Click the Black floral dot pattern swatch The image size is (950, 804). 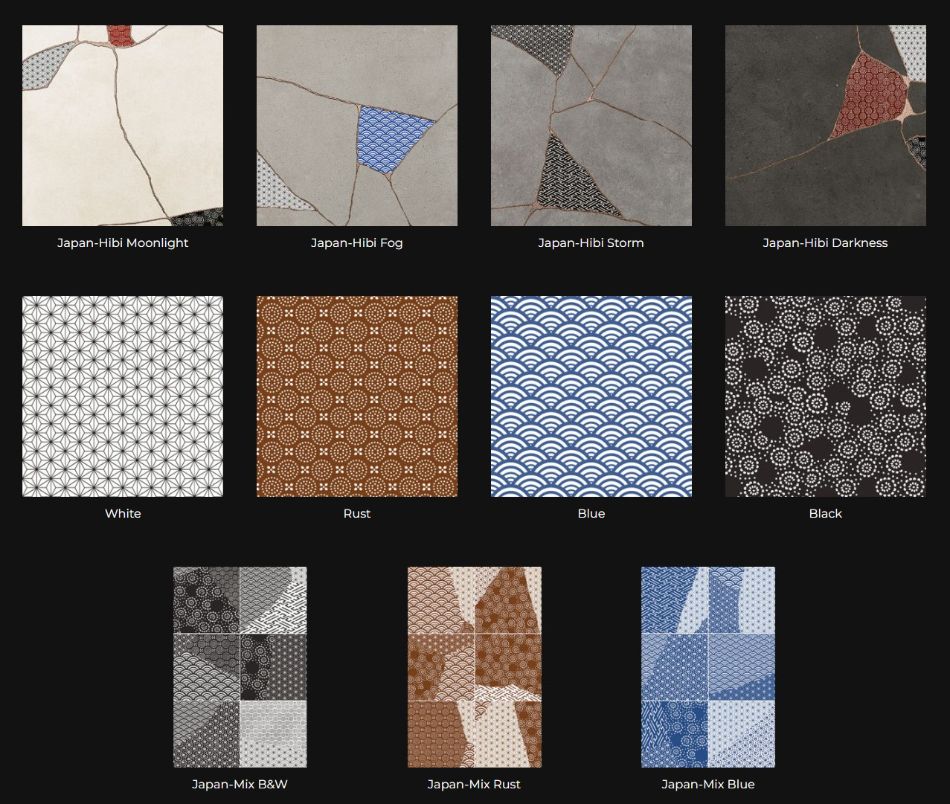click(825, 396)
